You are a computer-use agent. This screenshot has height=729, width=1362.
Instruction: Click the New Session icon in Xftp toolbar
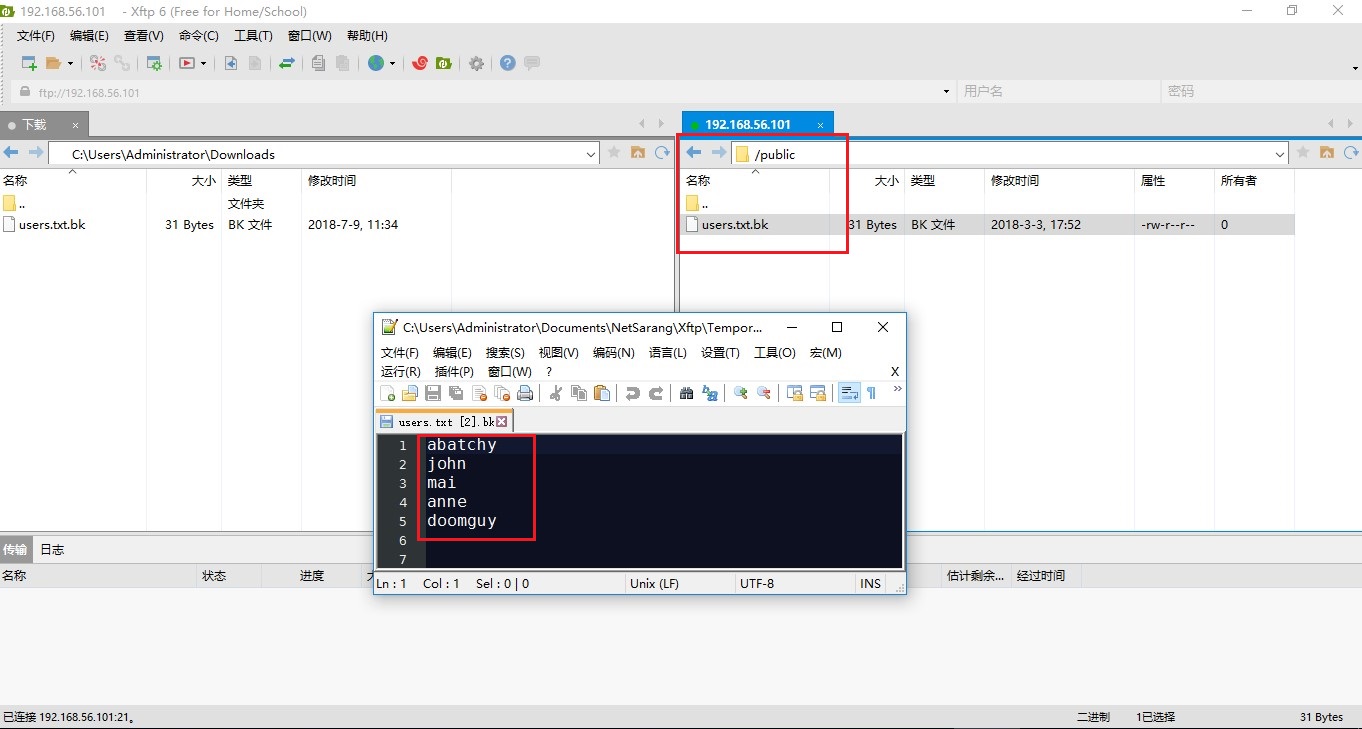pyautogui.click(x=29, y=63)
